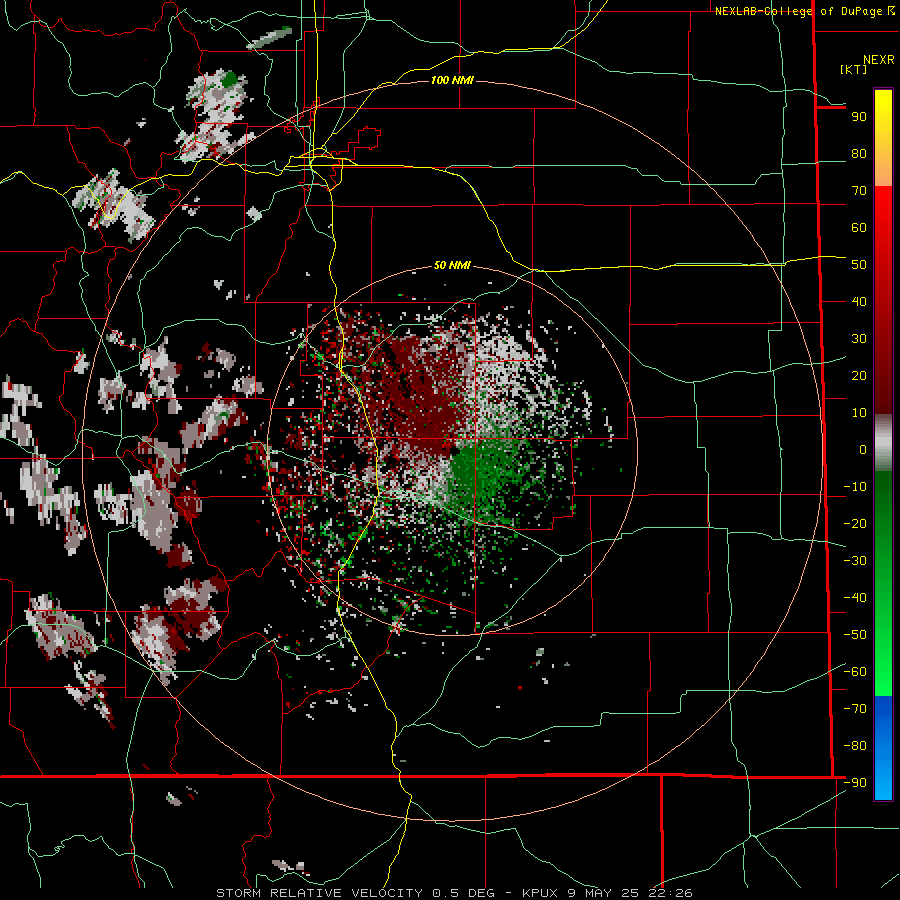This screenshot has height=900, width=900.
Task: Click the -30 value on the velocity scale
Action: (855, 561)
